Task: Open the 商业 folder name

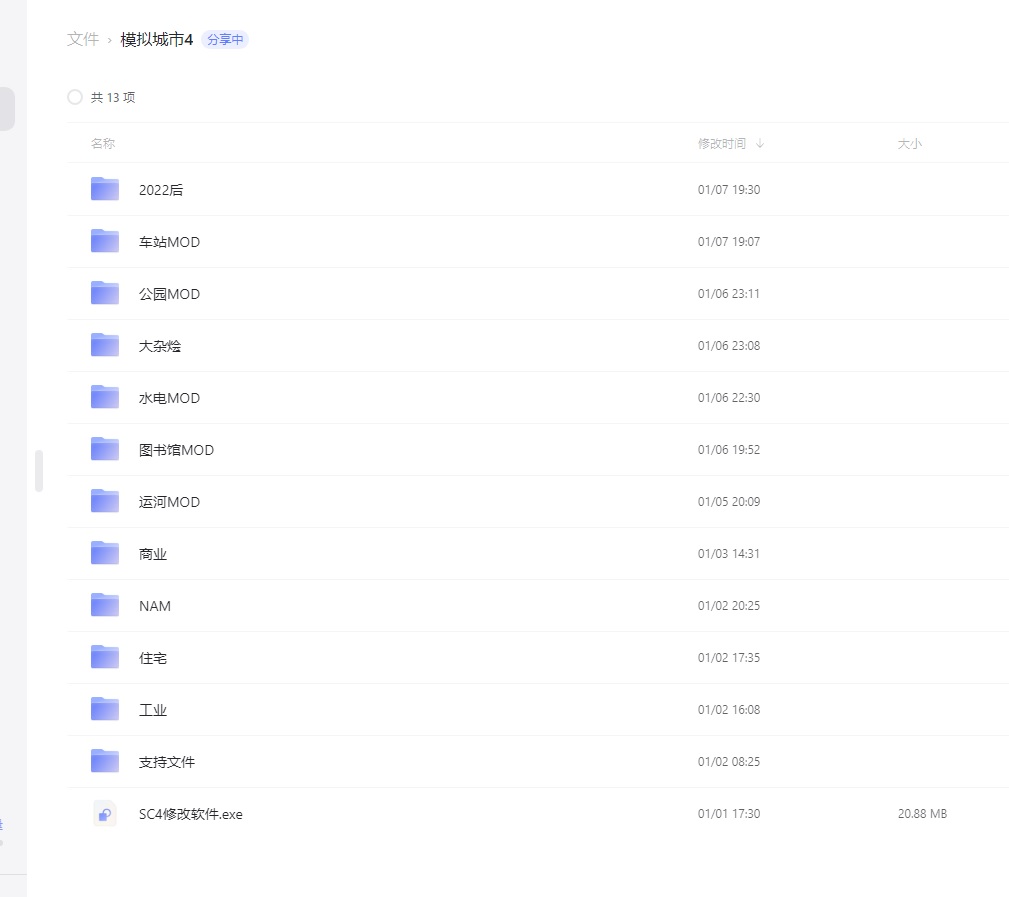Action: pyautogui.click(x=153, y=554)
